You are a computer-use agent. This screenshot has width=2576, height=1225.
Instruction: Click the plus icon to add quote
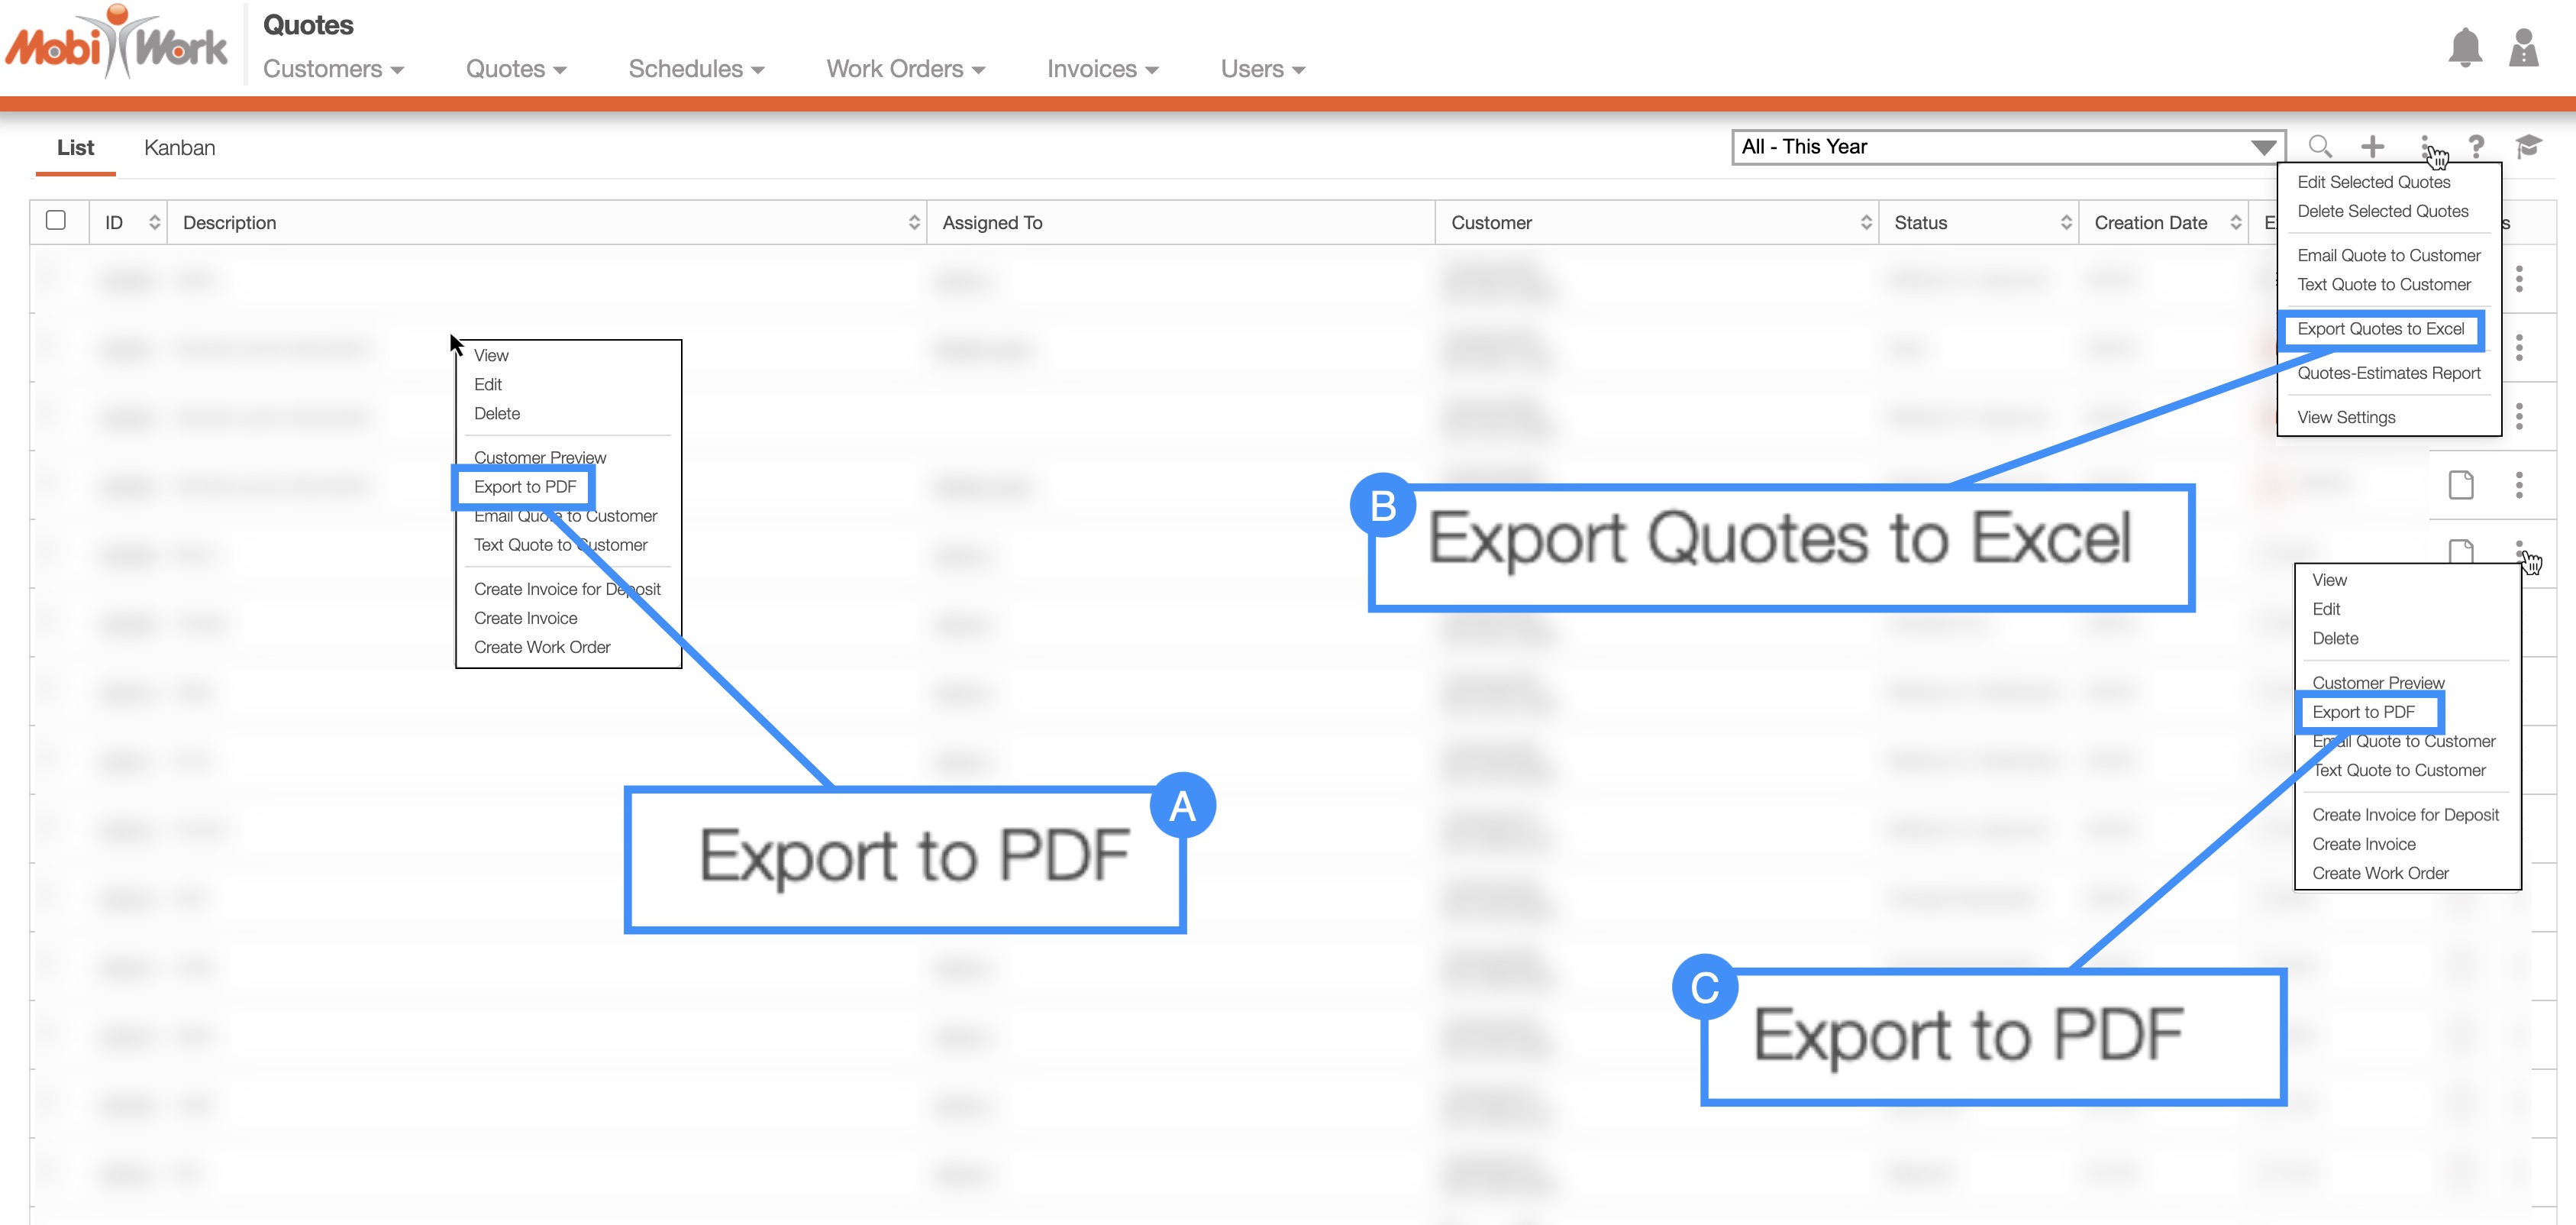(x=2372, y=147)
